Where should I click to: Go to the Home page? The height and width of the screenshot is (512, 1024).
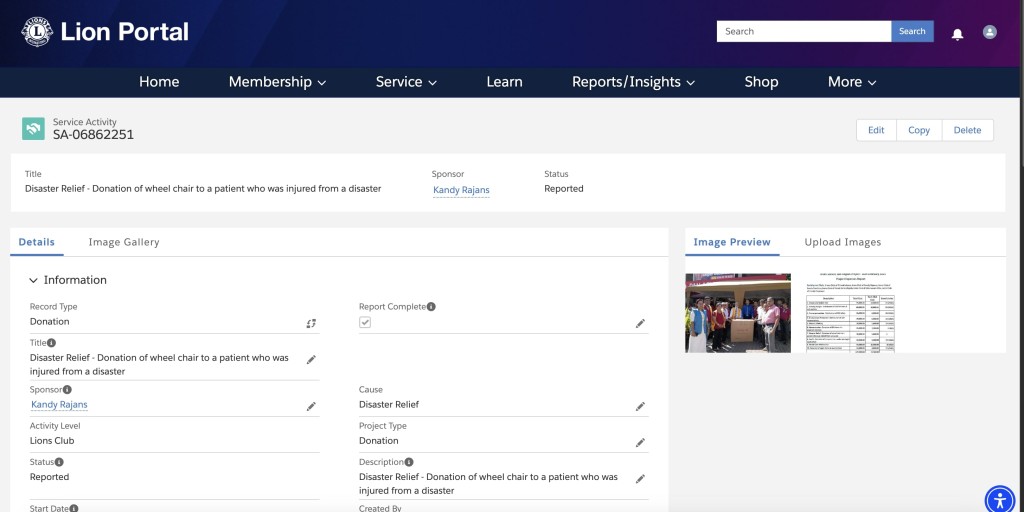(159, 82)
